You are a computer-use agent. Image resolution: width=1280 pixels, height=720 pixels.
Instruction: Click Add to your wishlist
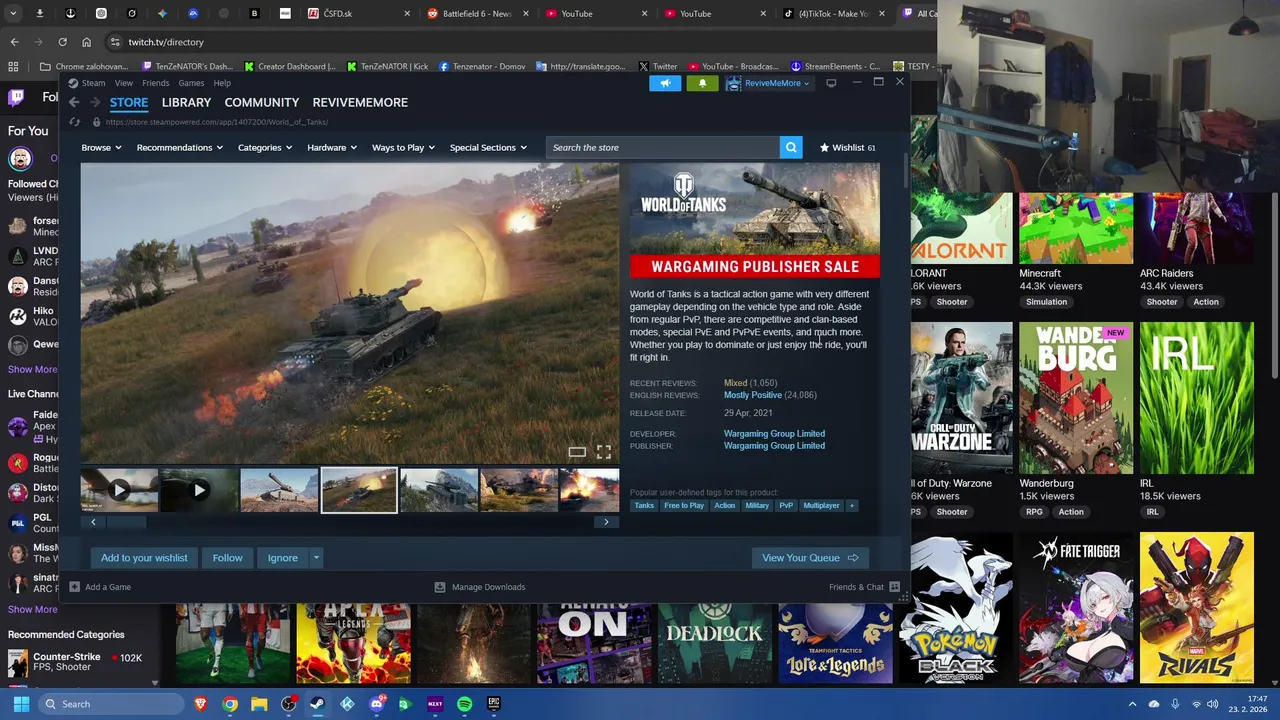click(144, 558)
